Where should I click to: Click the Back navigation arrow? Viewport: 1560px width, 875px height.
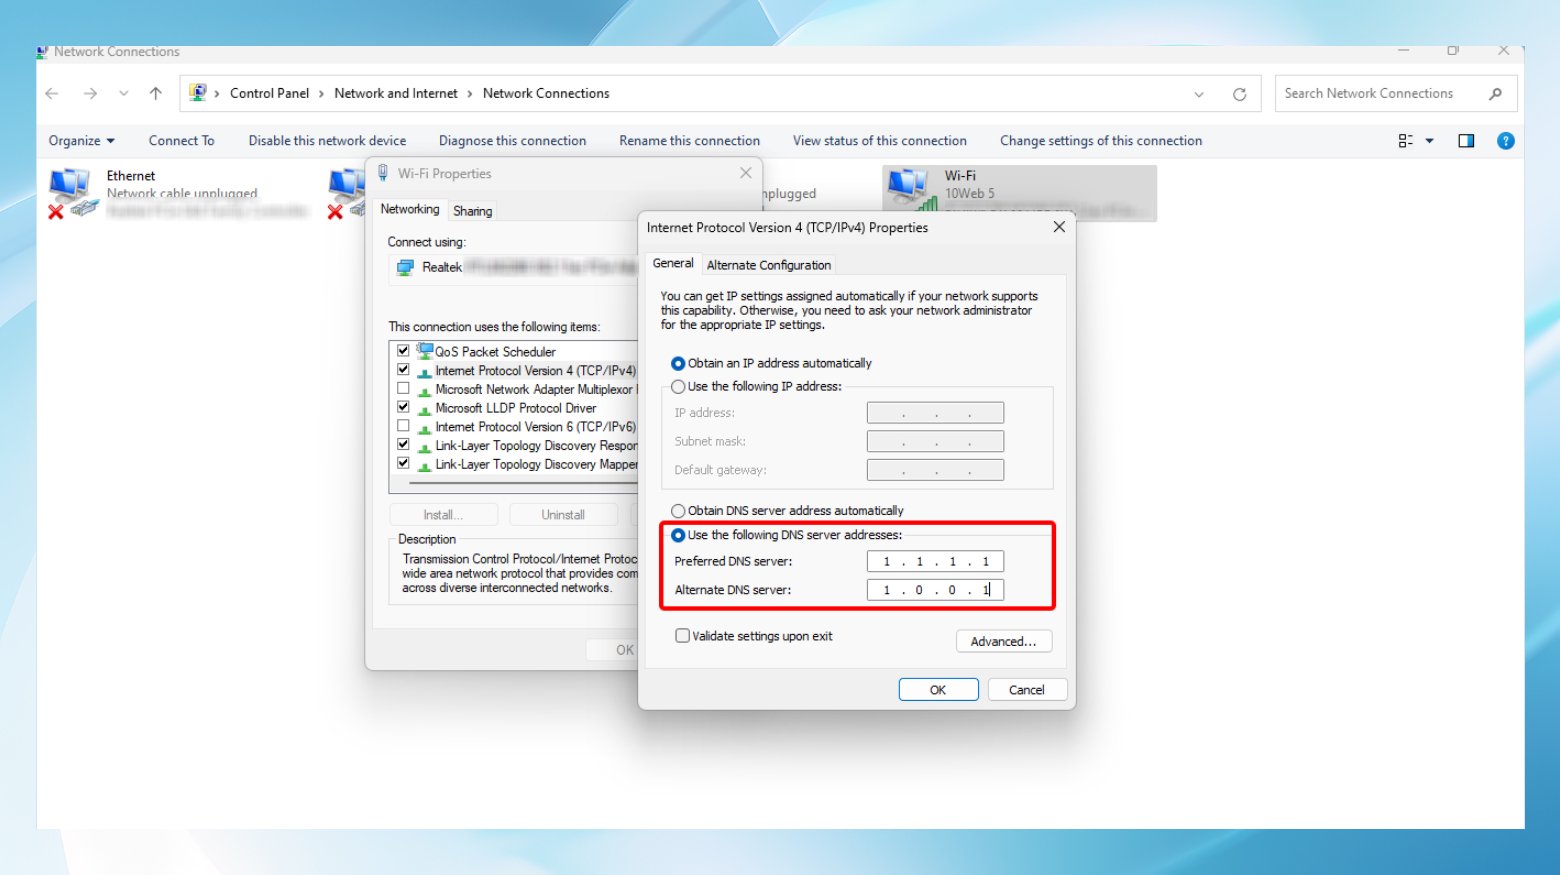click(x=52, y=93)
